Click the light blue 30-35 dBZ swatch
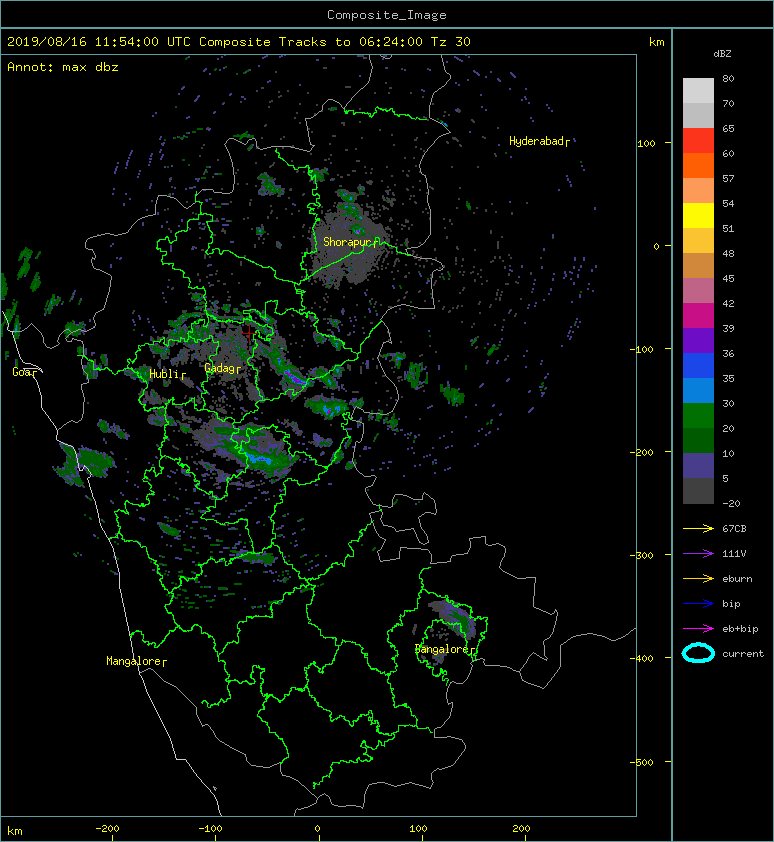This screenshot has width=774, height=842. (x=698, y=391)
